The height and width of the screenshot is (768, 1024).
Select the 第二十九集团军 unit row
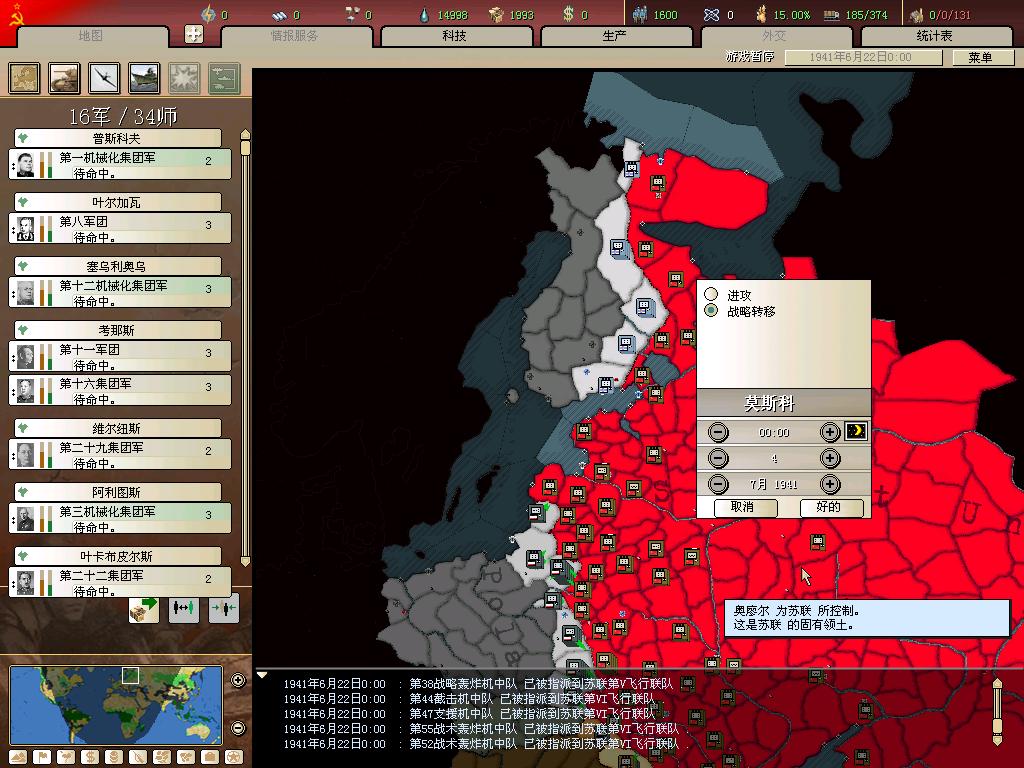[x=120, y=455]
